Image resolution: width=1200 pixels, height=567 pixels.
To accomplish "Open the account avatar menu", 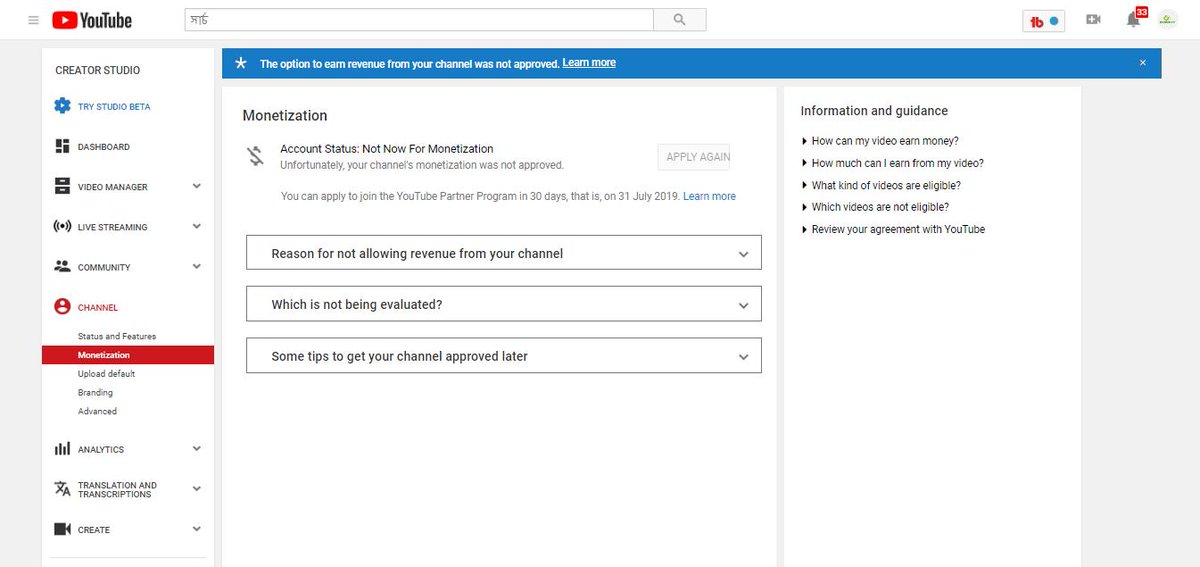I will coord(1168,19).
